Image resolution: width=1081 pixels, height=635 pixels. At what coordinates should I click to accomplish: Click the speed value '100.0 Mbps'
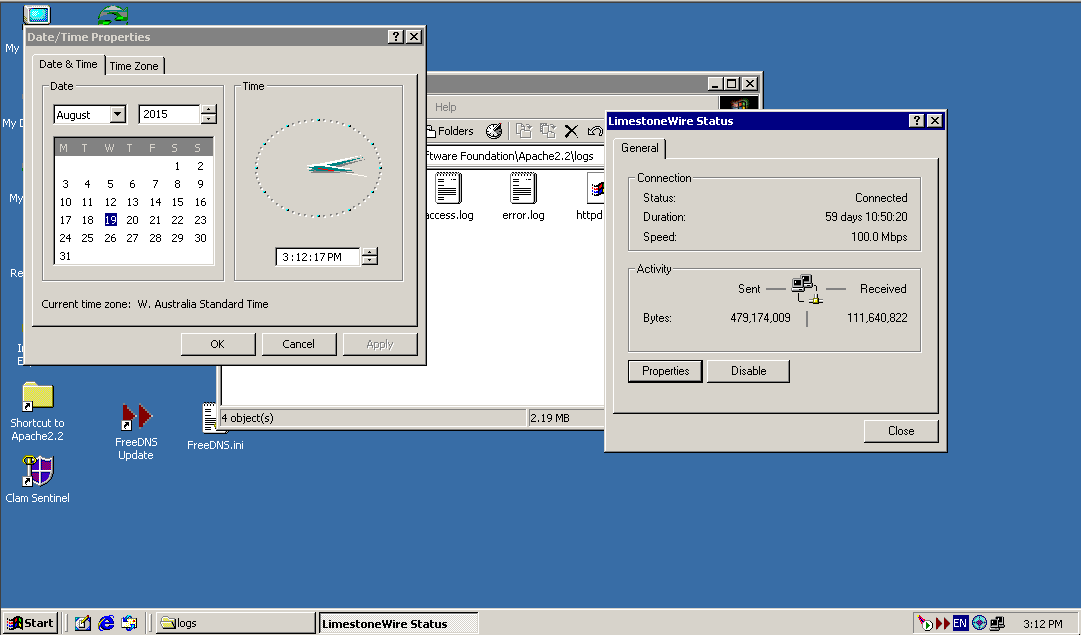tap(879, 237)
